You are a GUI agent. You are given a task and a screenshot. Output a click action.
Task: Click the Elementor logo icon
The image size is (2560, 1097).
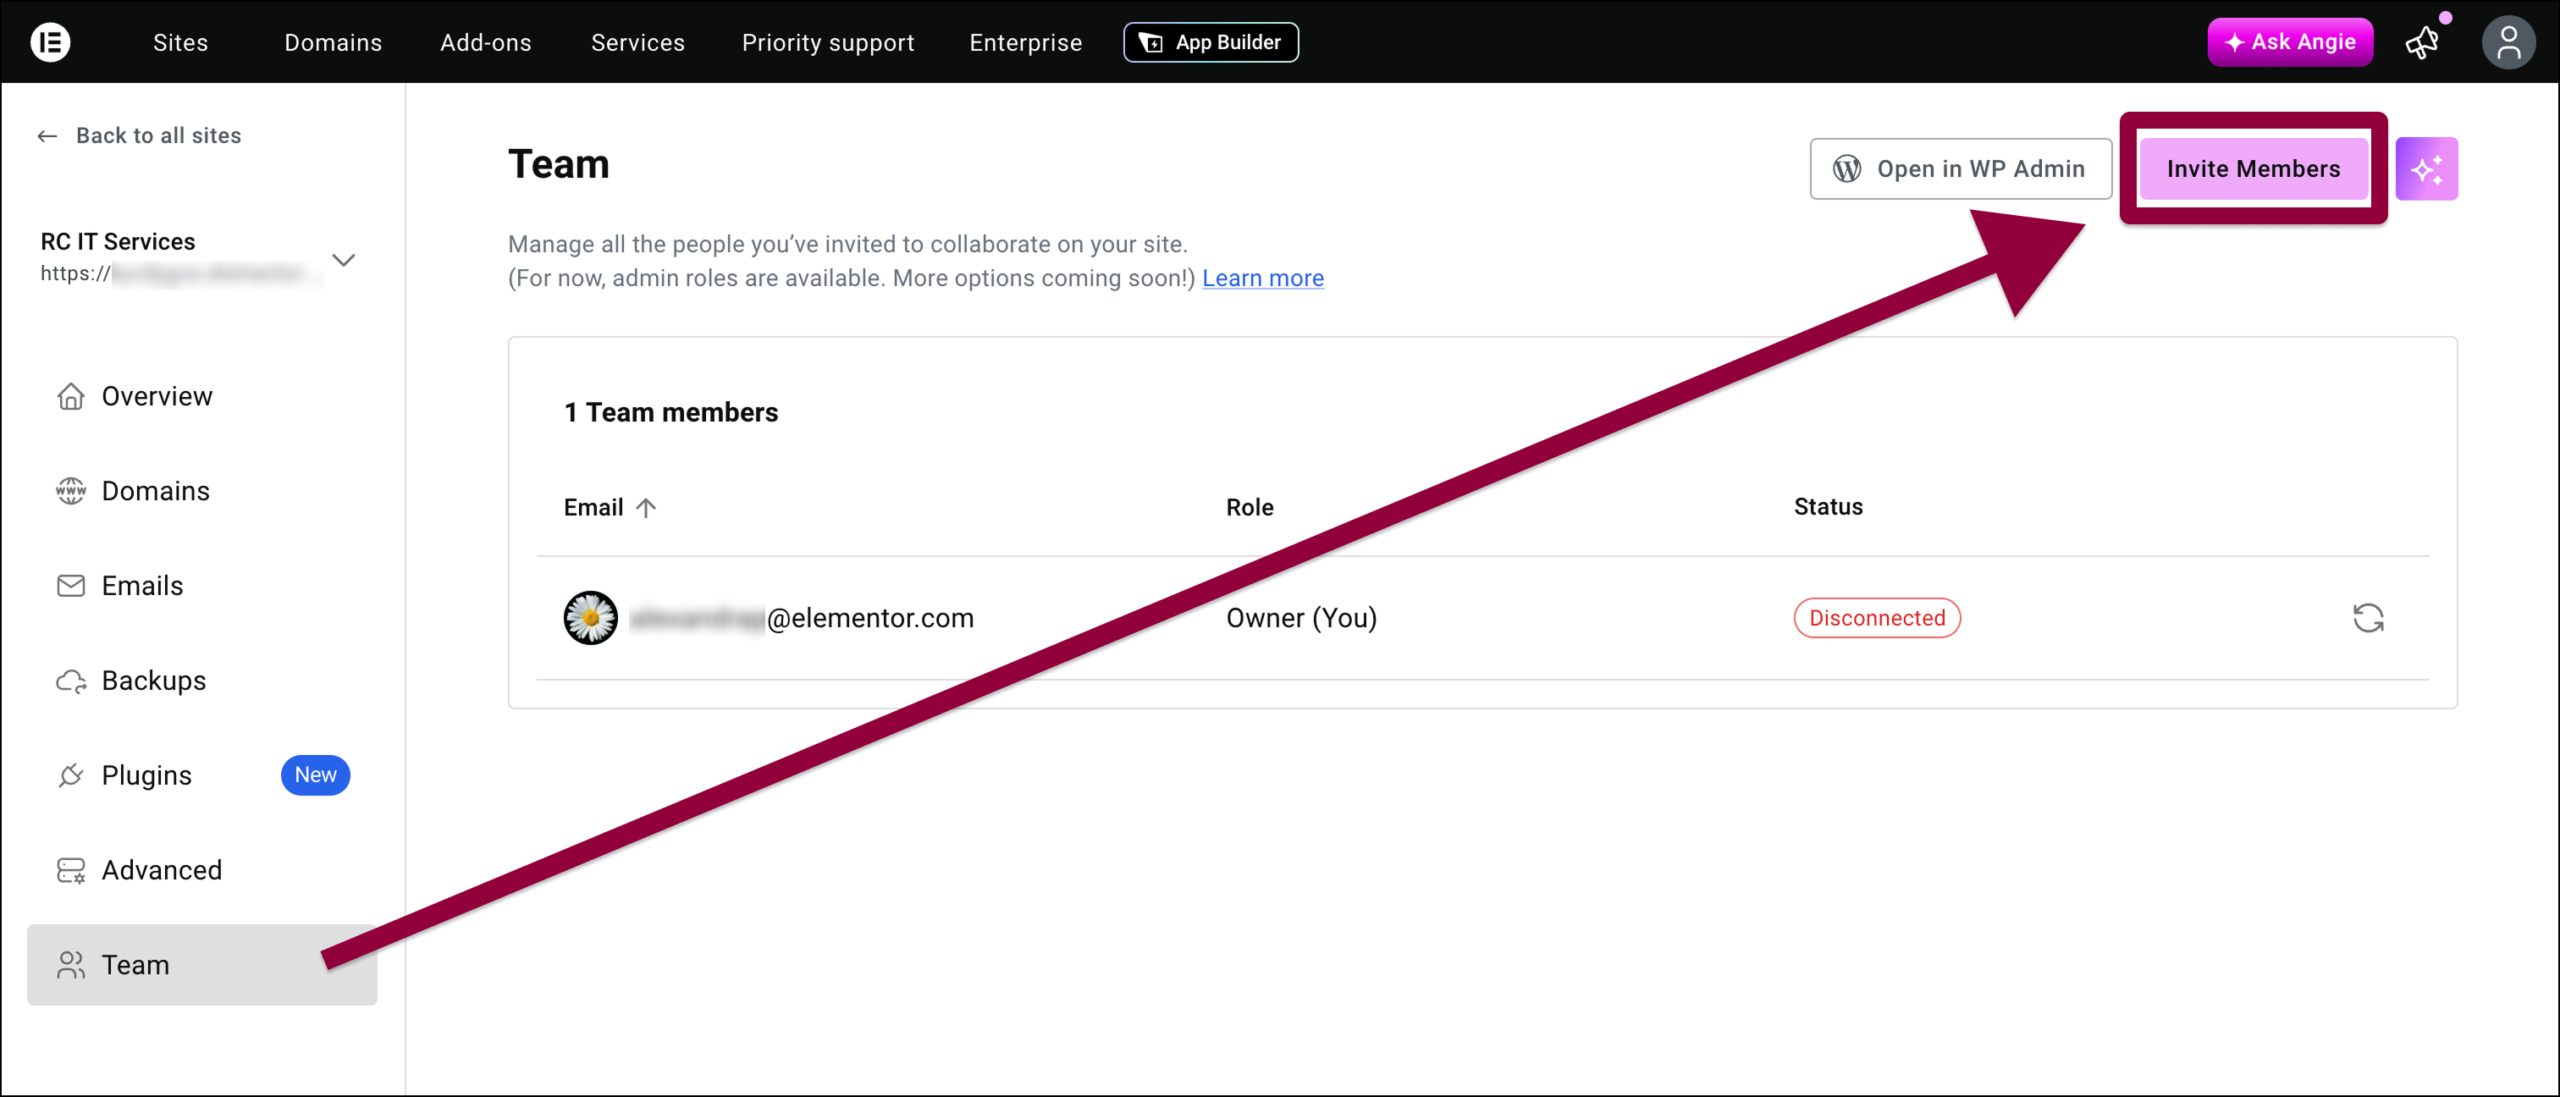click(50, 42)
